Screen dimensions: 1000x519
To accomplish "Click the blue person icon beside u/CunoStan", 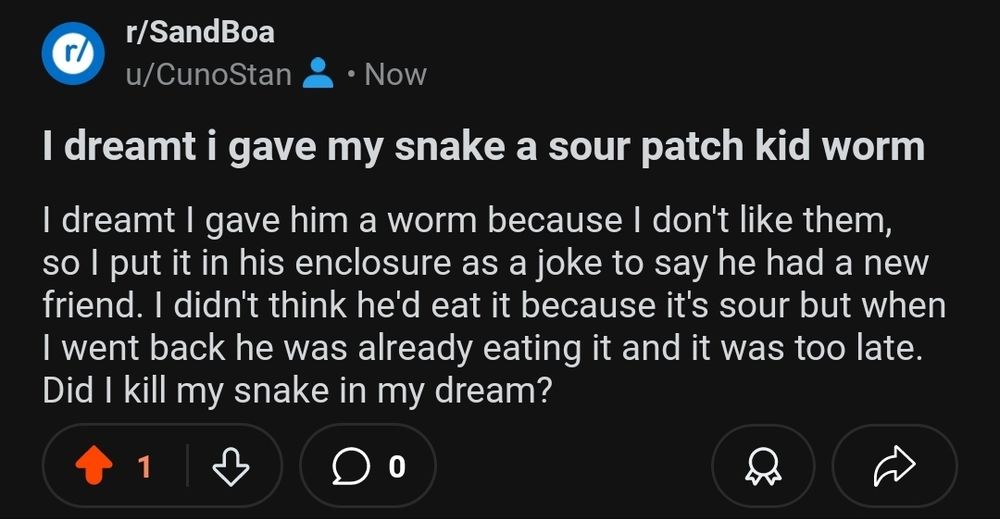I will (318, 73).
